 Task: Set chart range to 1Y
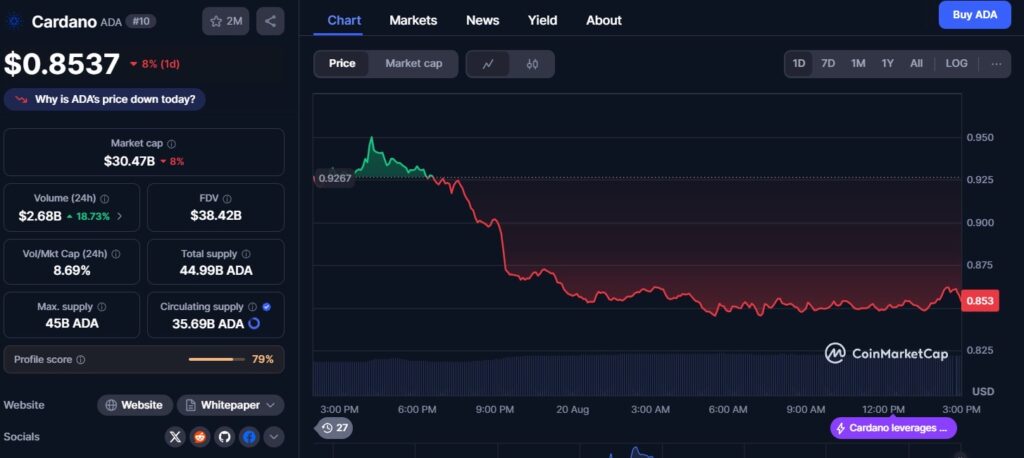(888, 63)
